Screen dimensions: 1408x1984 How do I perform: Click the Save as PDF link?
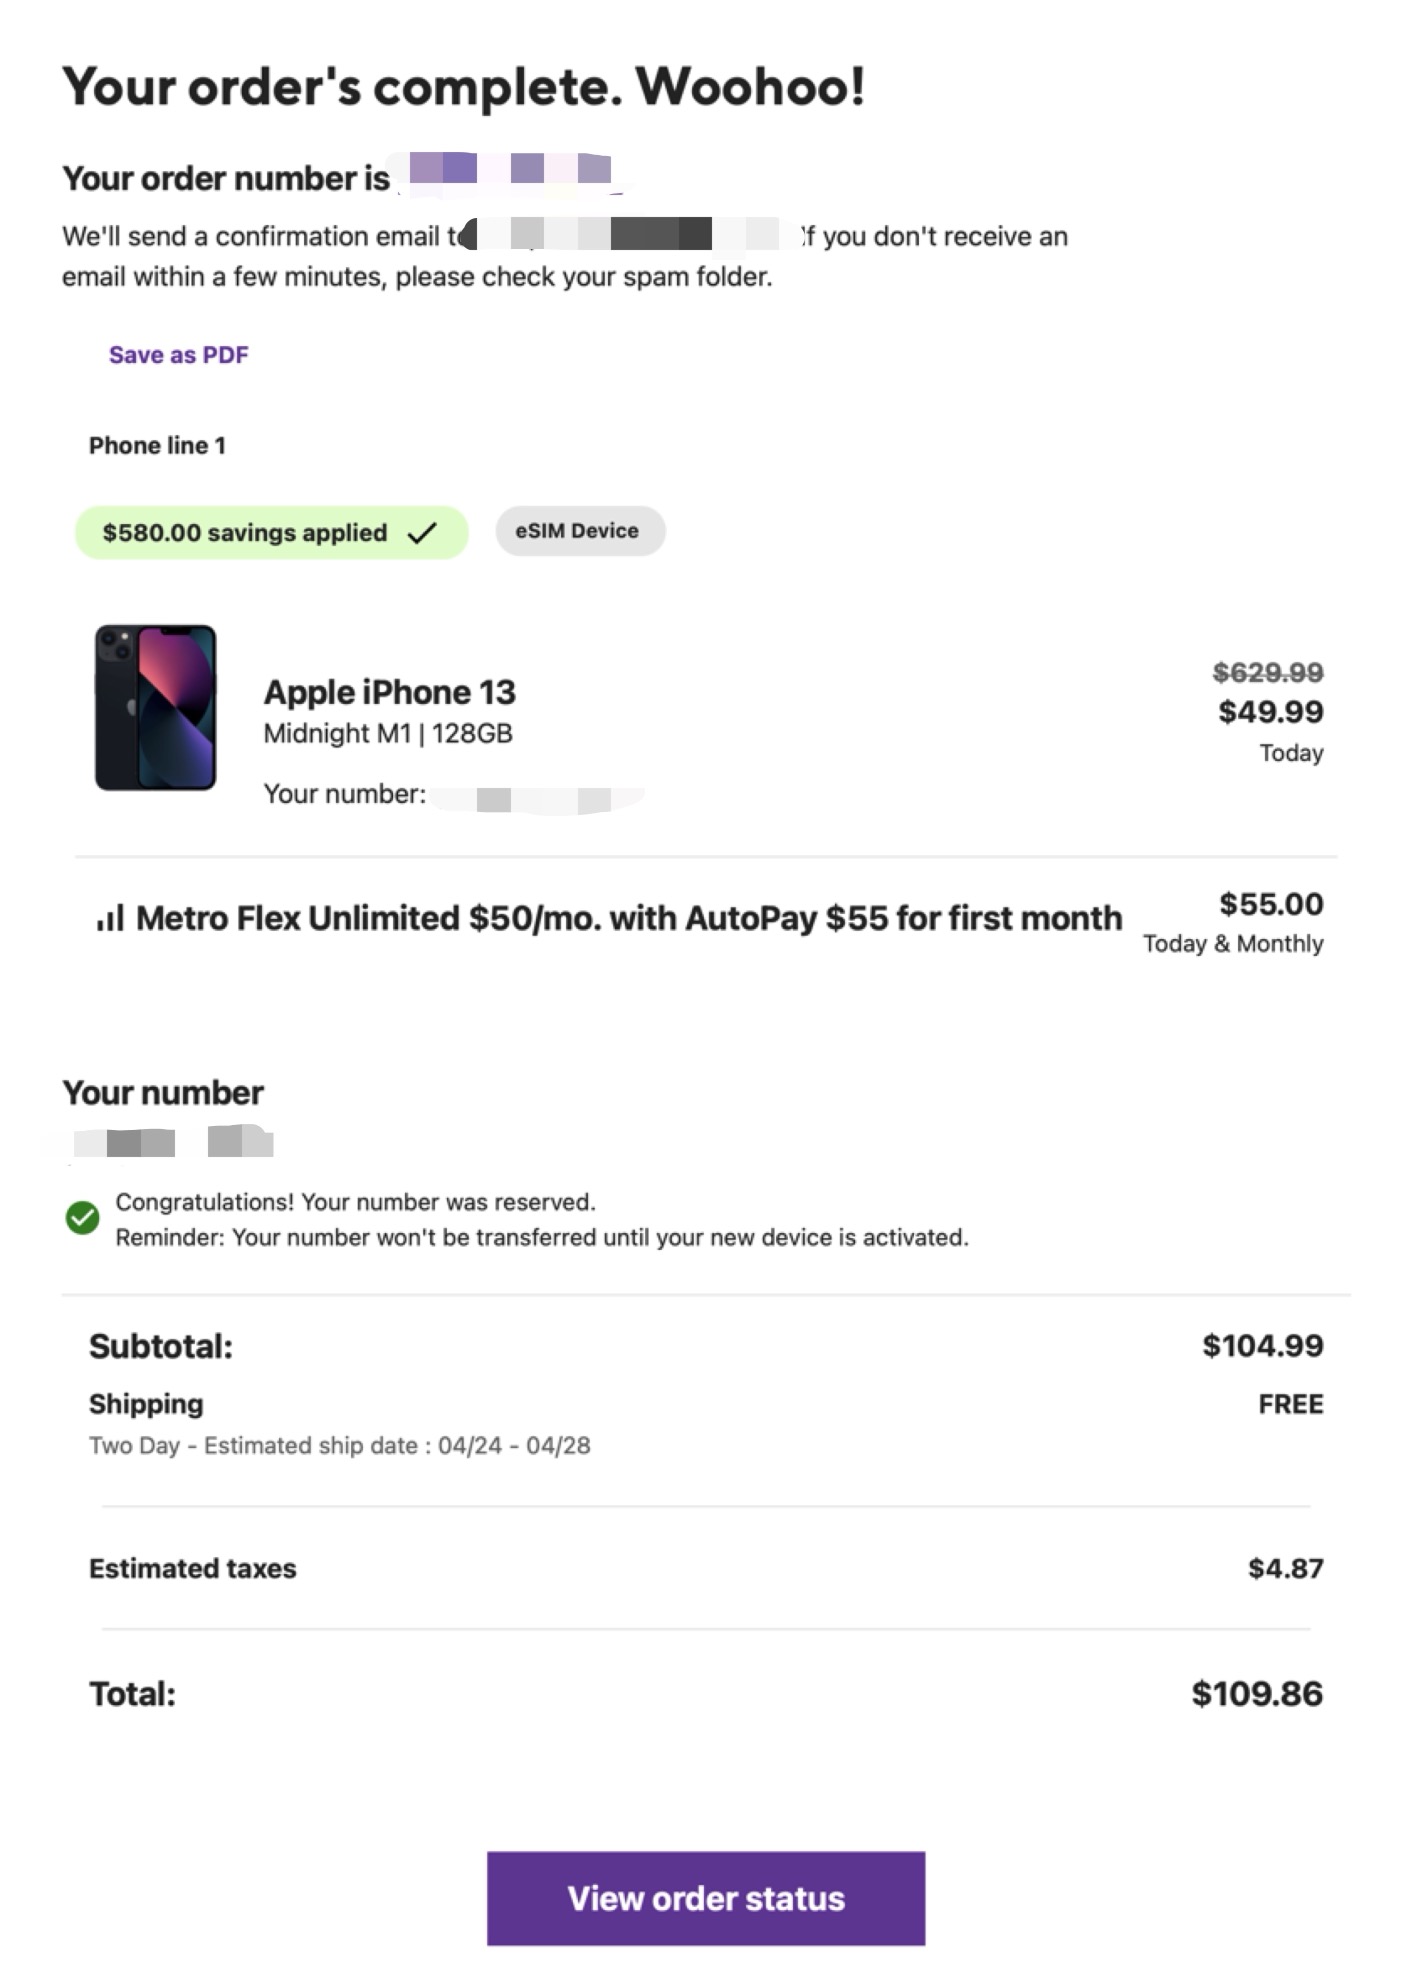click(x=178, y=355)
